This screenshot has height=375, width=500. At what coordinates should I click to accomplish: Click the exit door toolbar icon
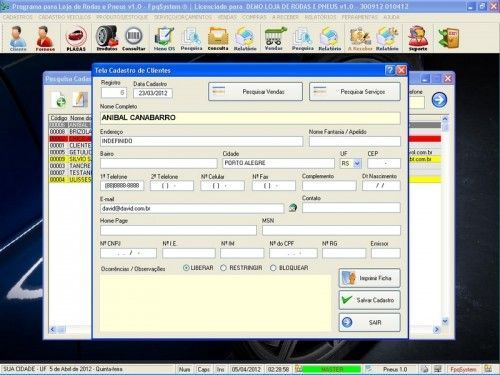click(449, 38)
